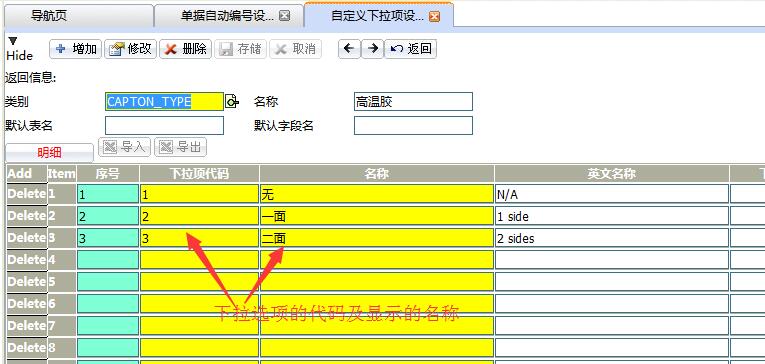Click the name cell containing 无

pos(377,194)
